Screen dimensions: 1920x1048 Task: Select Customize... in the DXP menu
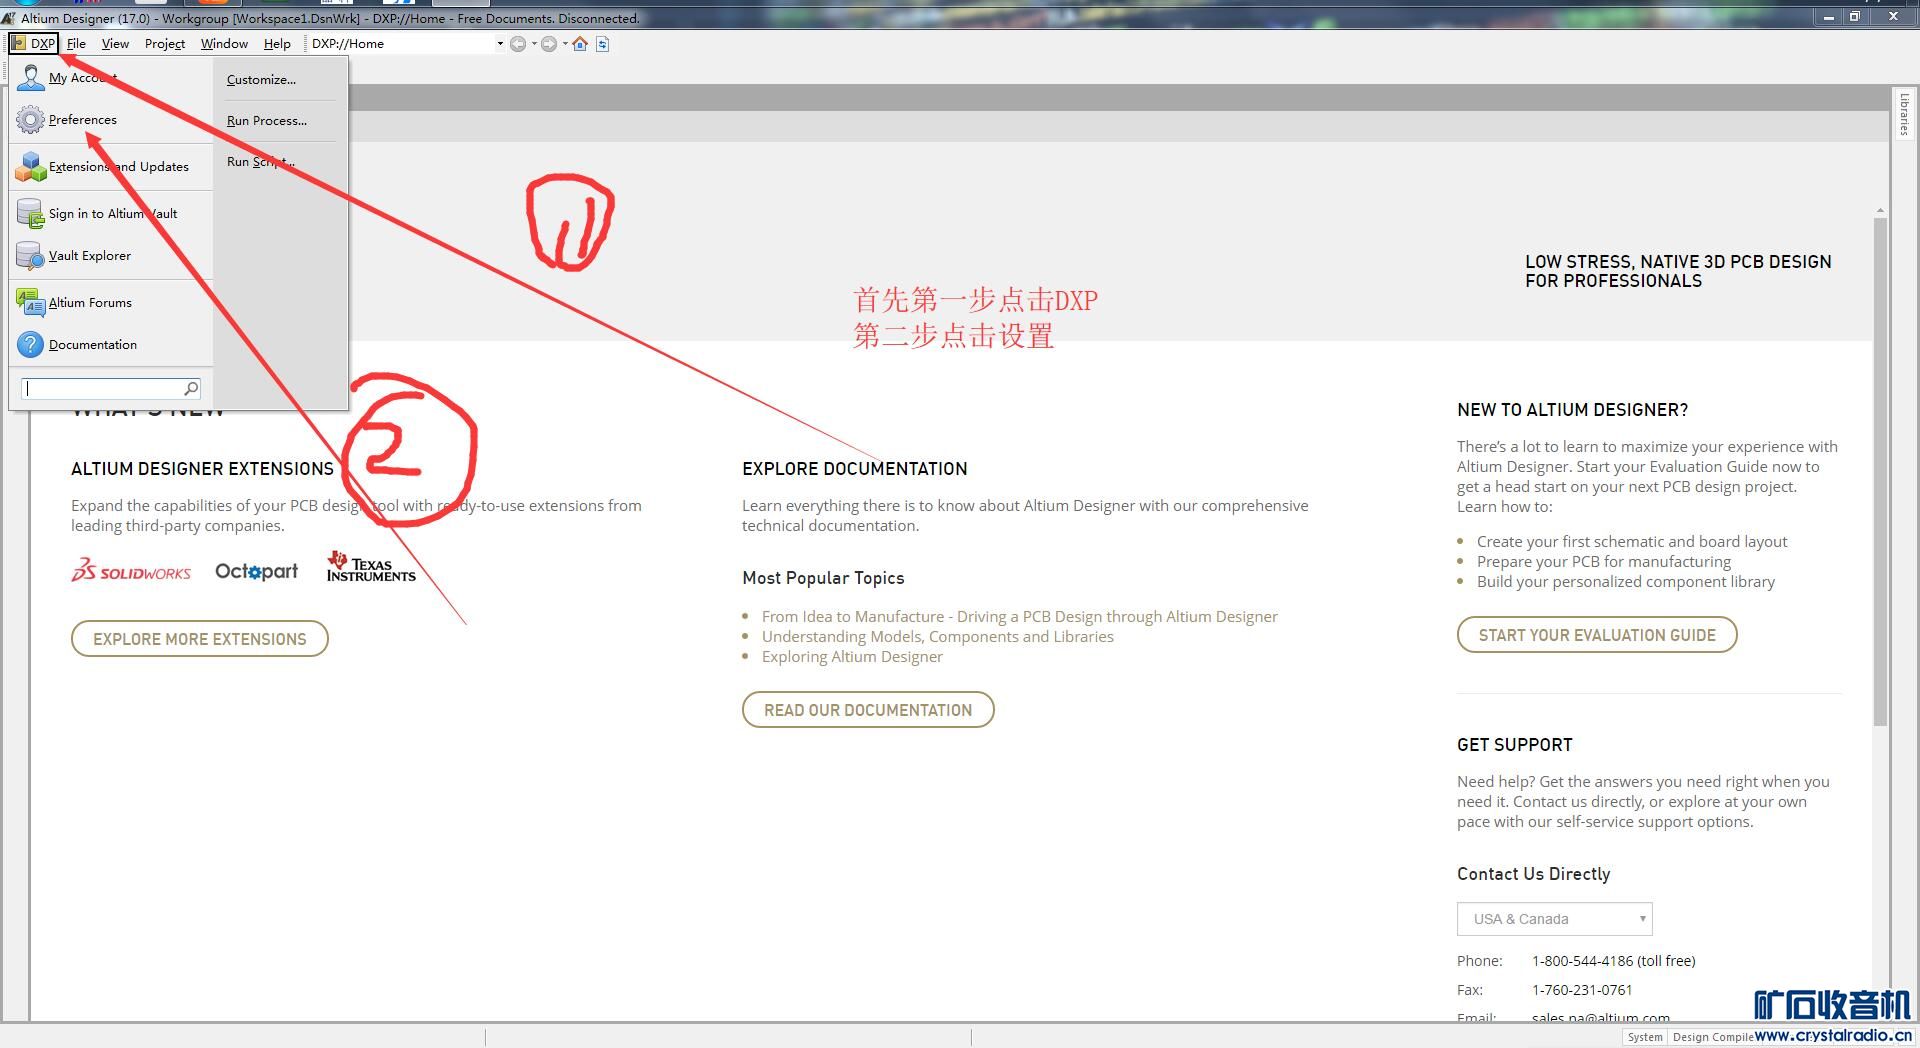(261, 80)
